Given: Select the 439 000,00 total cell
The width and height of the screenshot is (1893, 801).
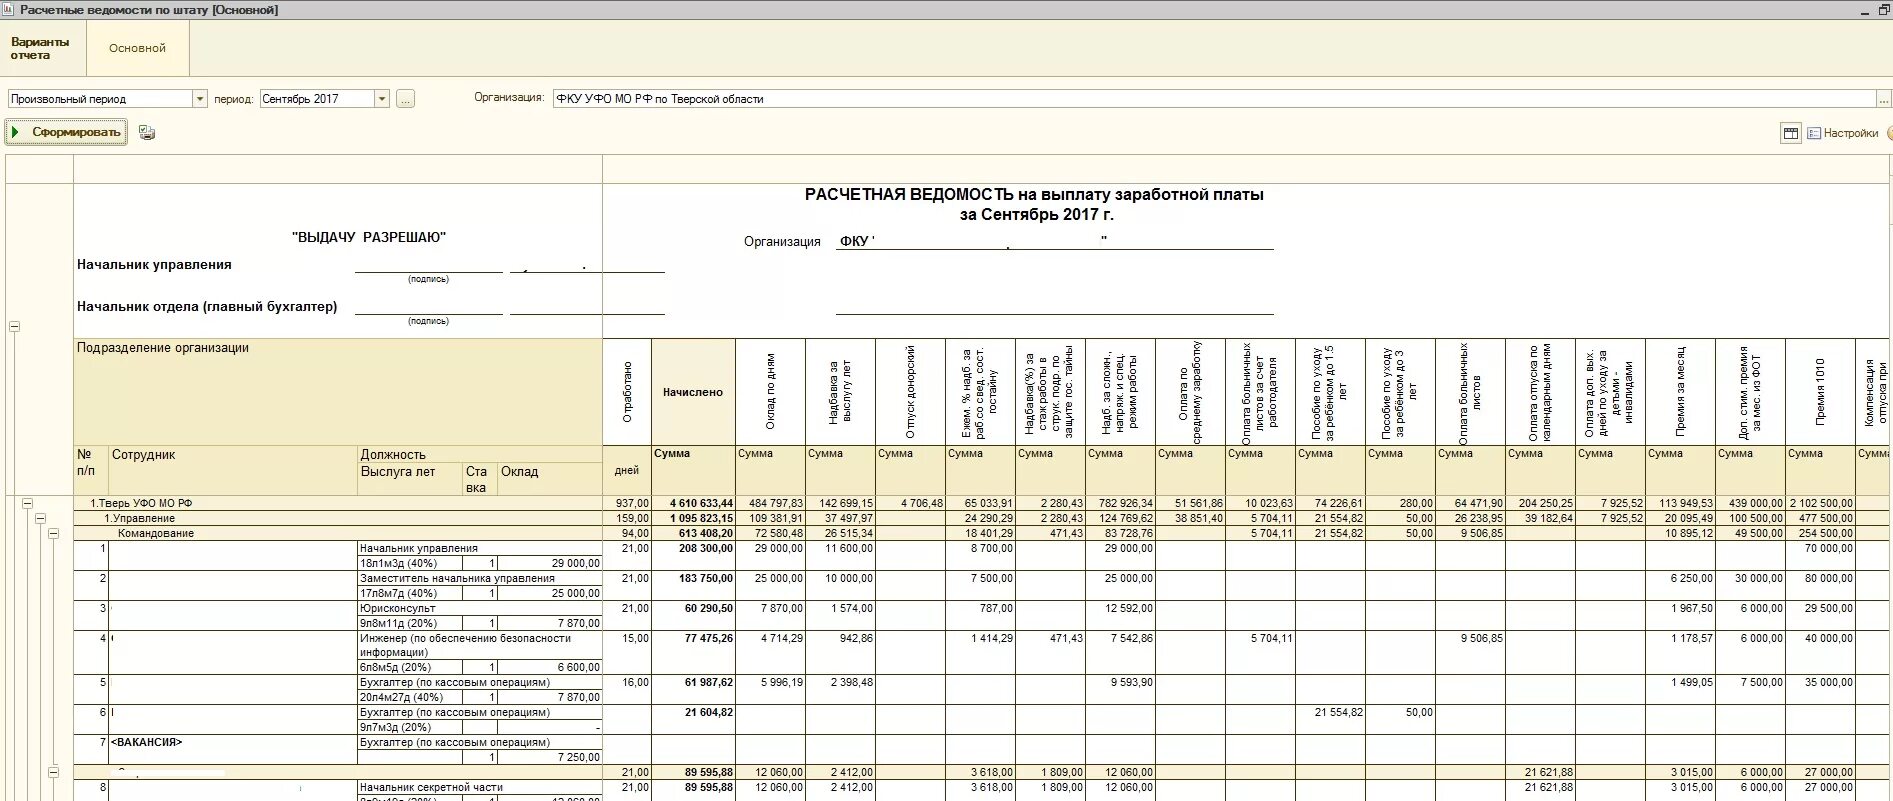Looking at the screenshot, I should (x=1750, y=503).
